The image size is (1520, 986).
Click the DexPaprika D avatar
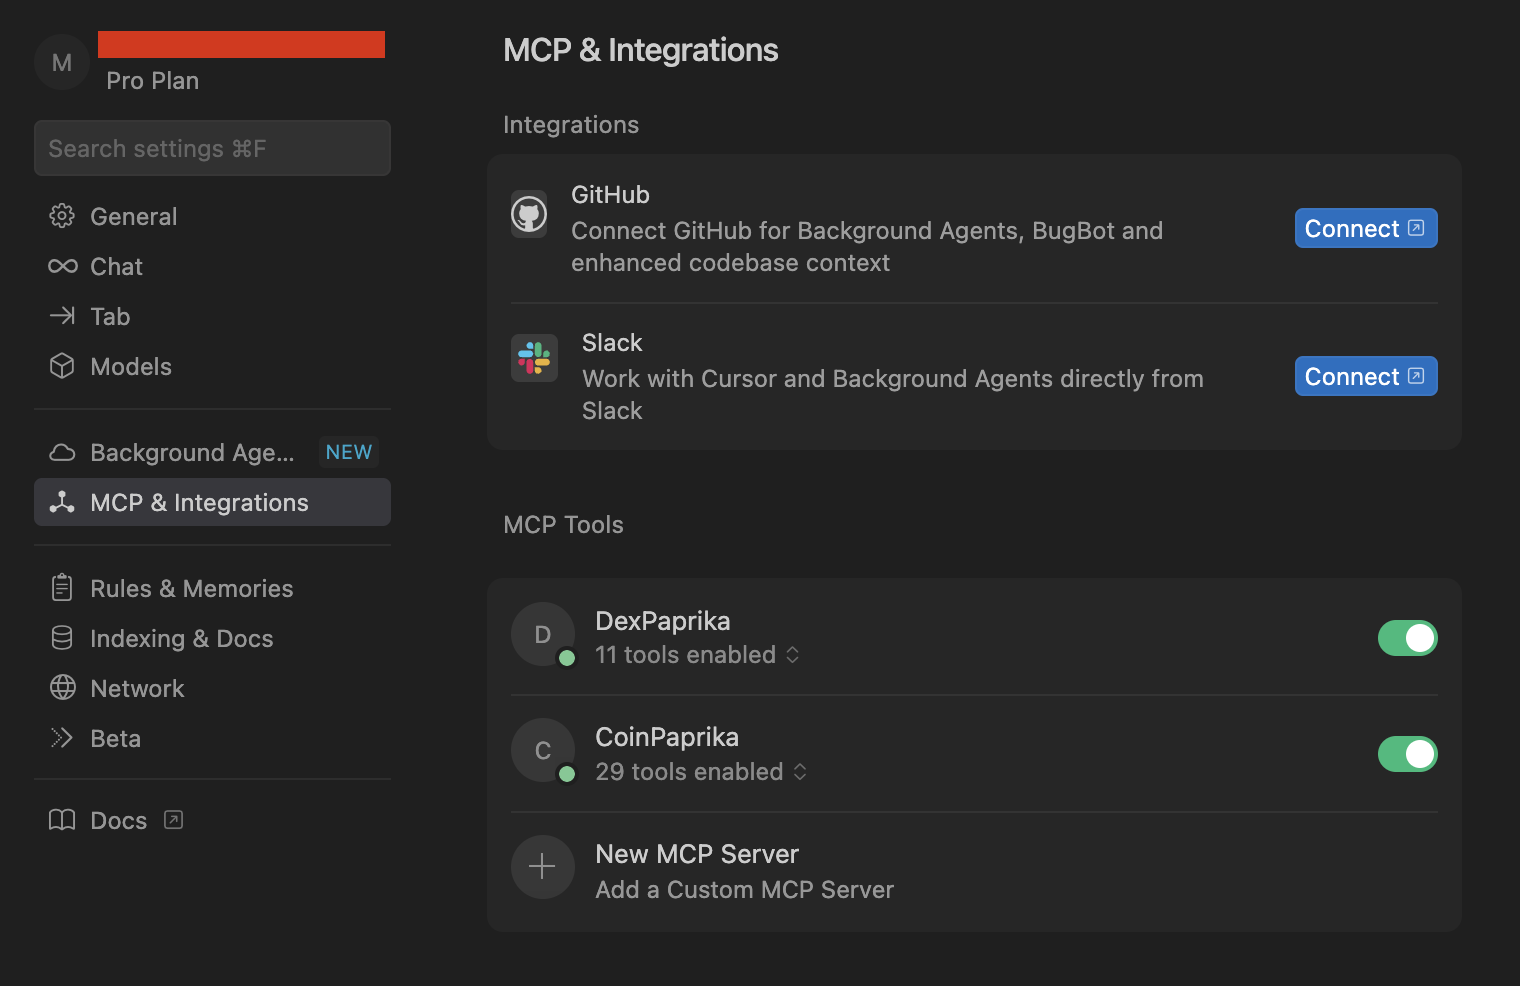[x=543, y=634]
